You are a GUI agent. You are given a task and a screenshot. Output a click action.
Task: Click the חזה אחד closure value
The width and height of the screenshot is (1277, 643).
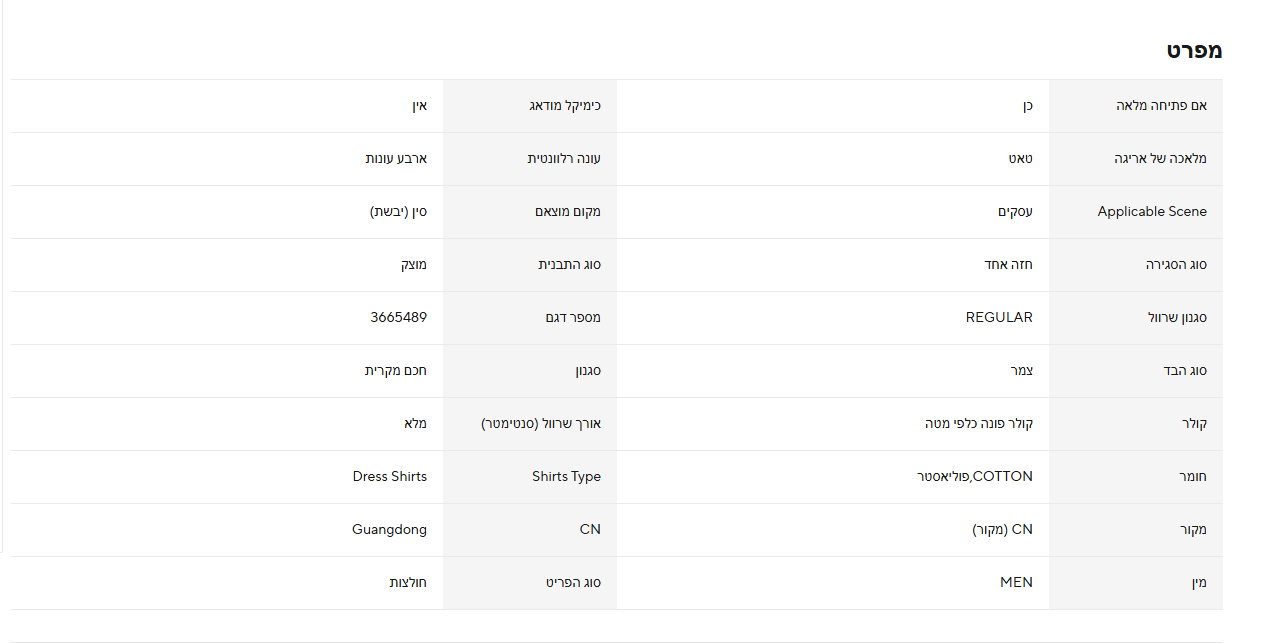tap(1008, 265)
